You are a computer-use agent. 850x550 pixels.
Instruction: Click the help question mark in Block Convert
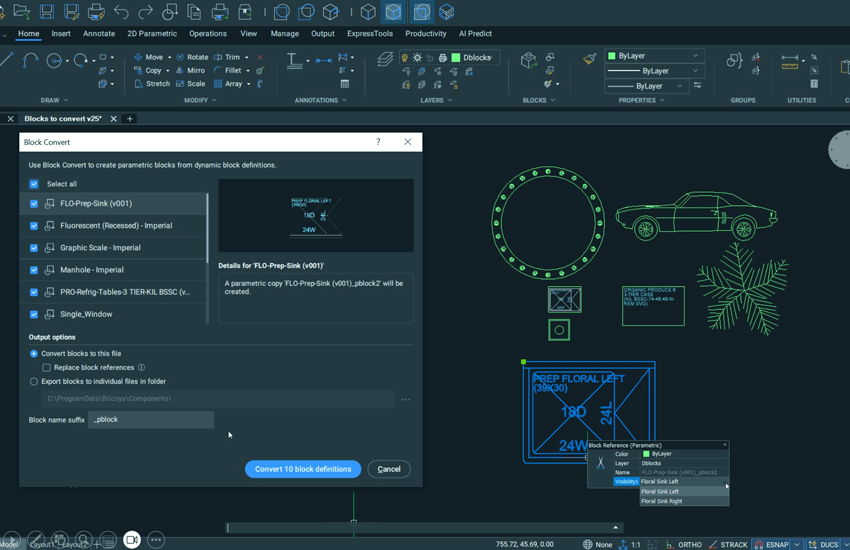point(378,142)
